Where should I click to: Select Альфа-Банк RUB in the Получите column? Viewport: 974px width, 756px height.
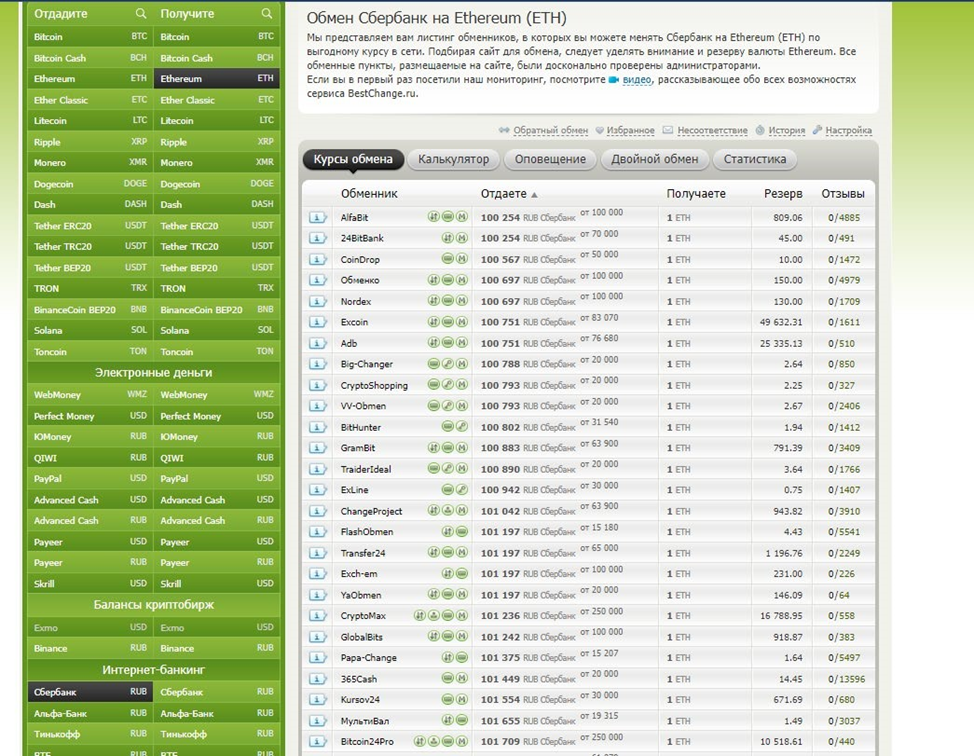(x=217, y=713)
